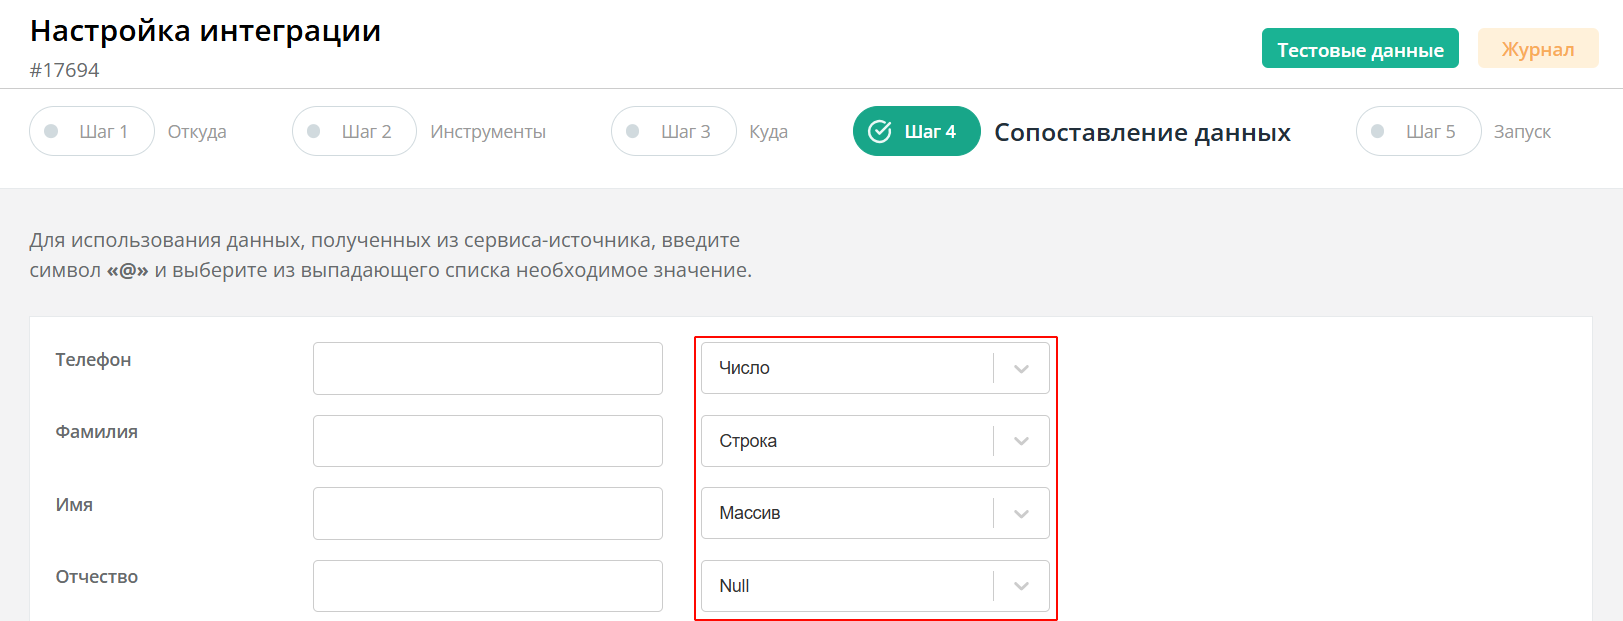Focus the Фамилия input field
This screenshot has height=621, width=1623.
[488, 441]
